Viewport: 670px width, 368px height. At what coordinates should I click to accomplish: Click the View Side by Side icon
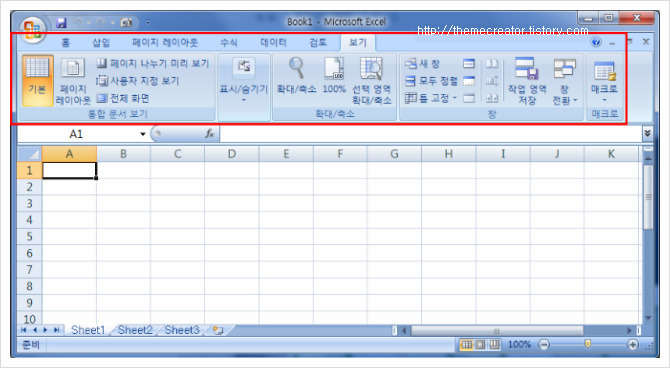coord(492,64)
